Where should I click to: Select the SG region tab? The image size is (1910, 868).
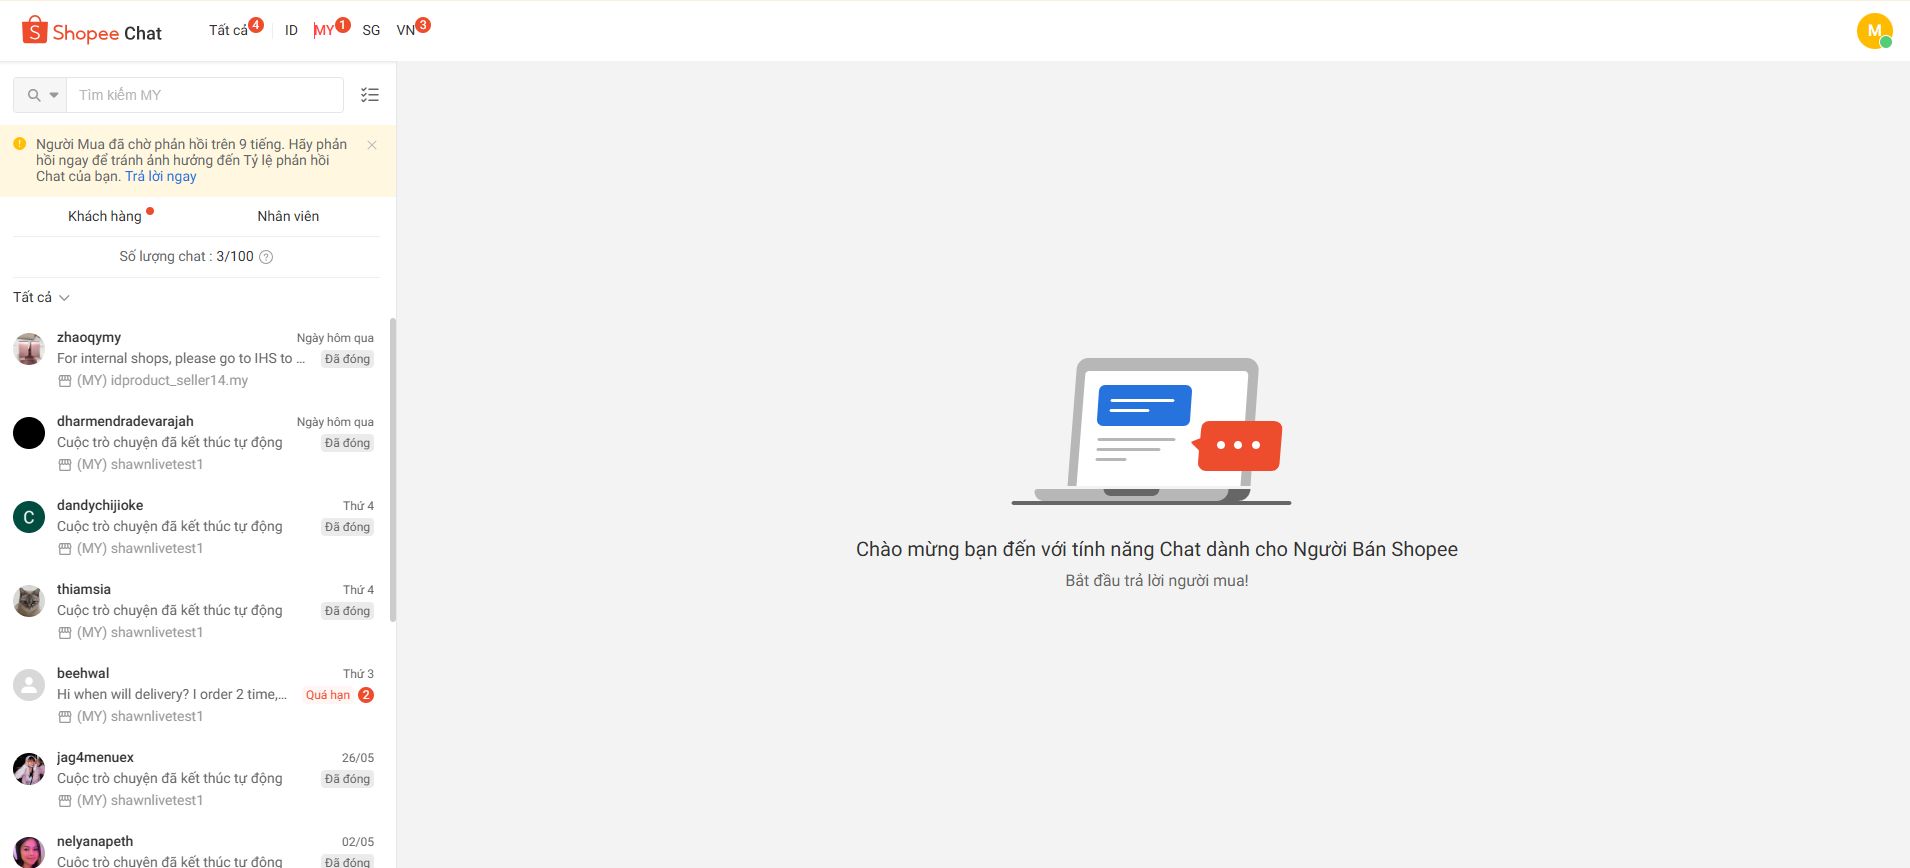(371, 30)
